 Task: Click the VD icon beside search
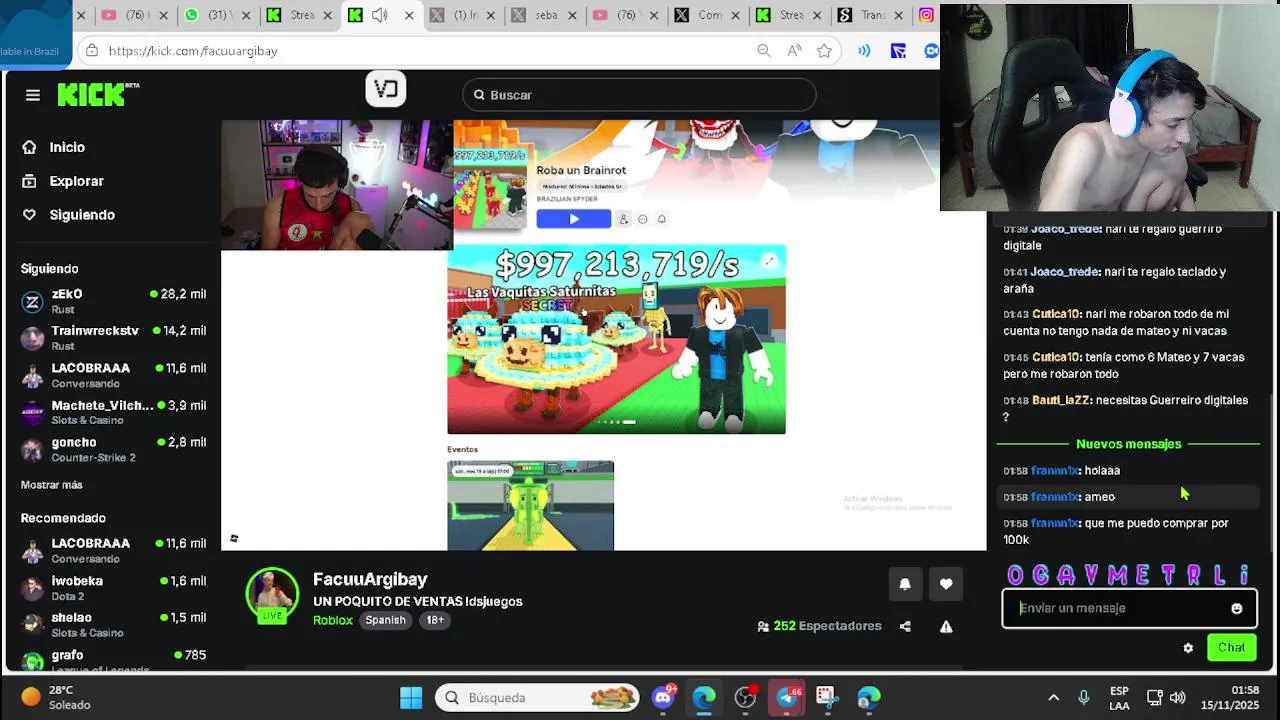click(386, 89)
